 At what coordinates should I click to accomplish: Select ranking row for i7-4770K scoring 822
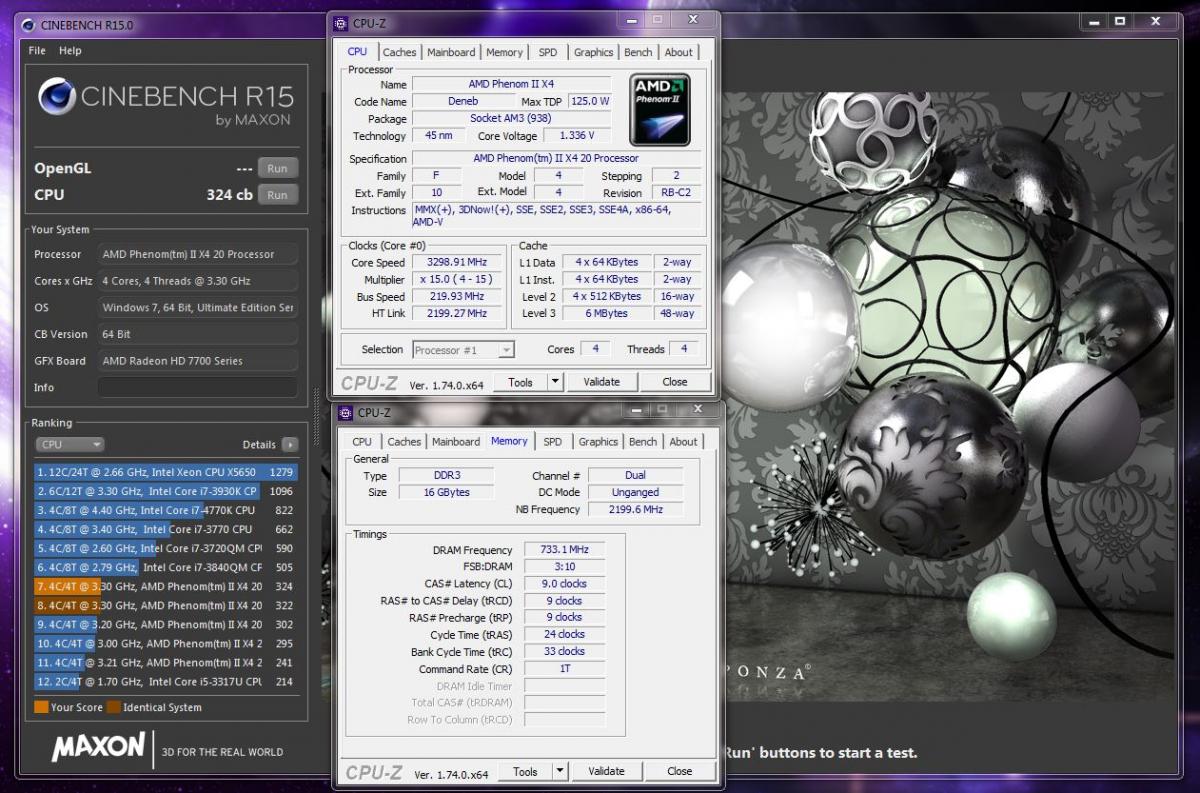point(165,510)
